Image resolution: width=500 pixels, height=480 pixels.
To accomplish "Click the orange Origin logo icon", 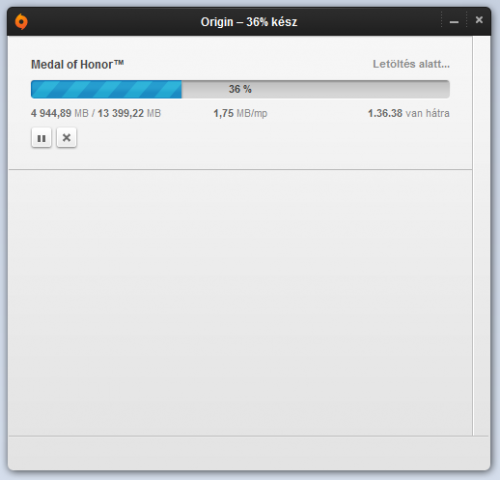I will (21, 22).
